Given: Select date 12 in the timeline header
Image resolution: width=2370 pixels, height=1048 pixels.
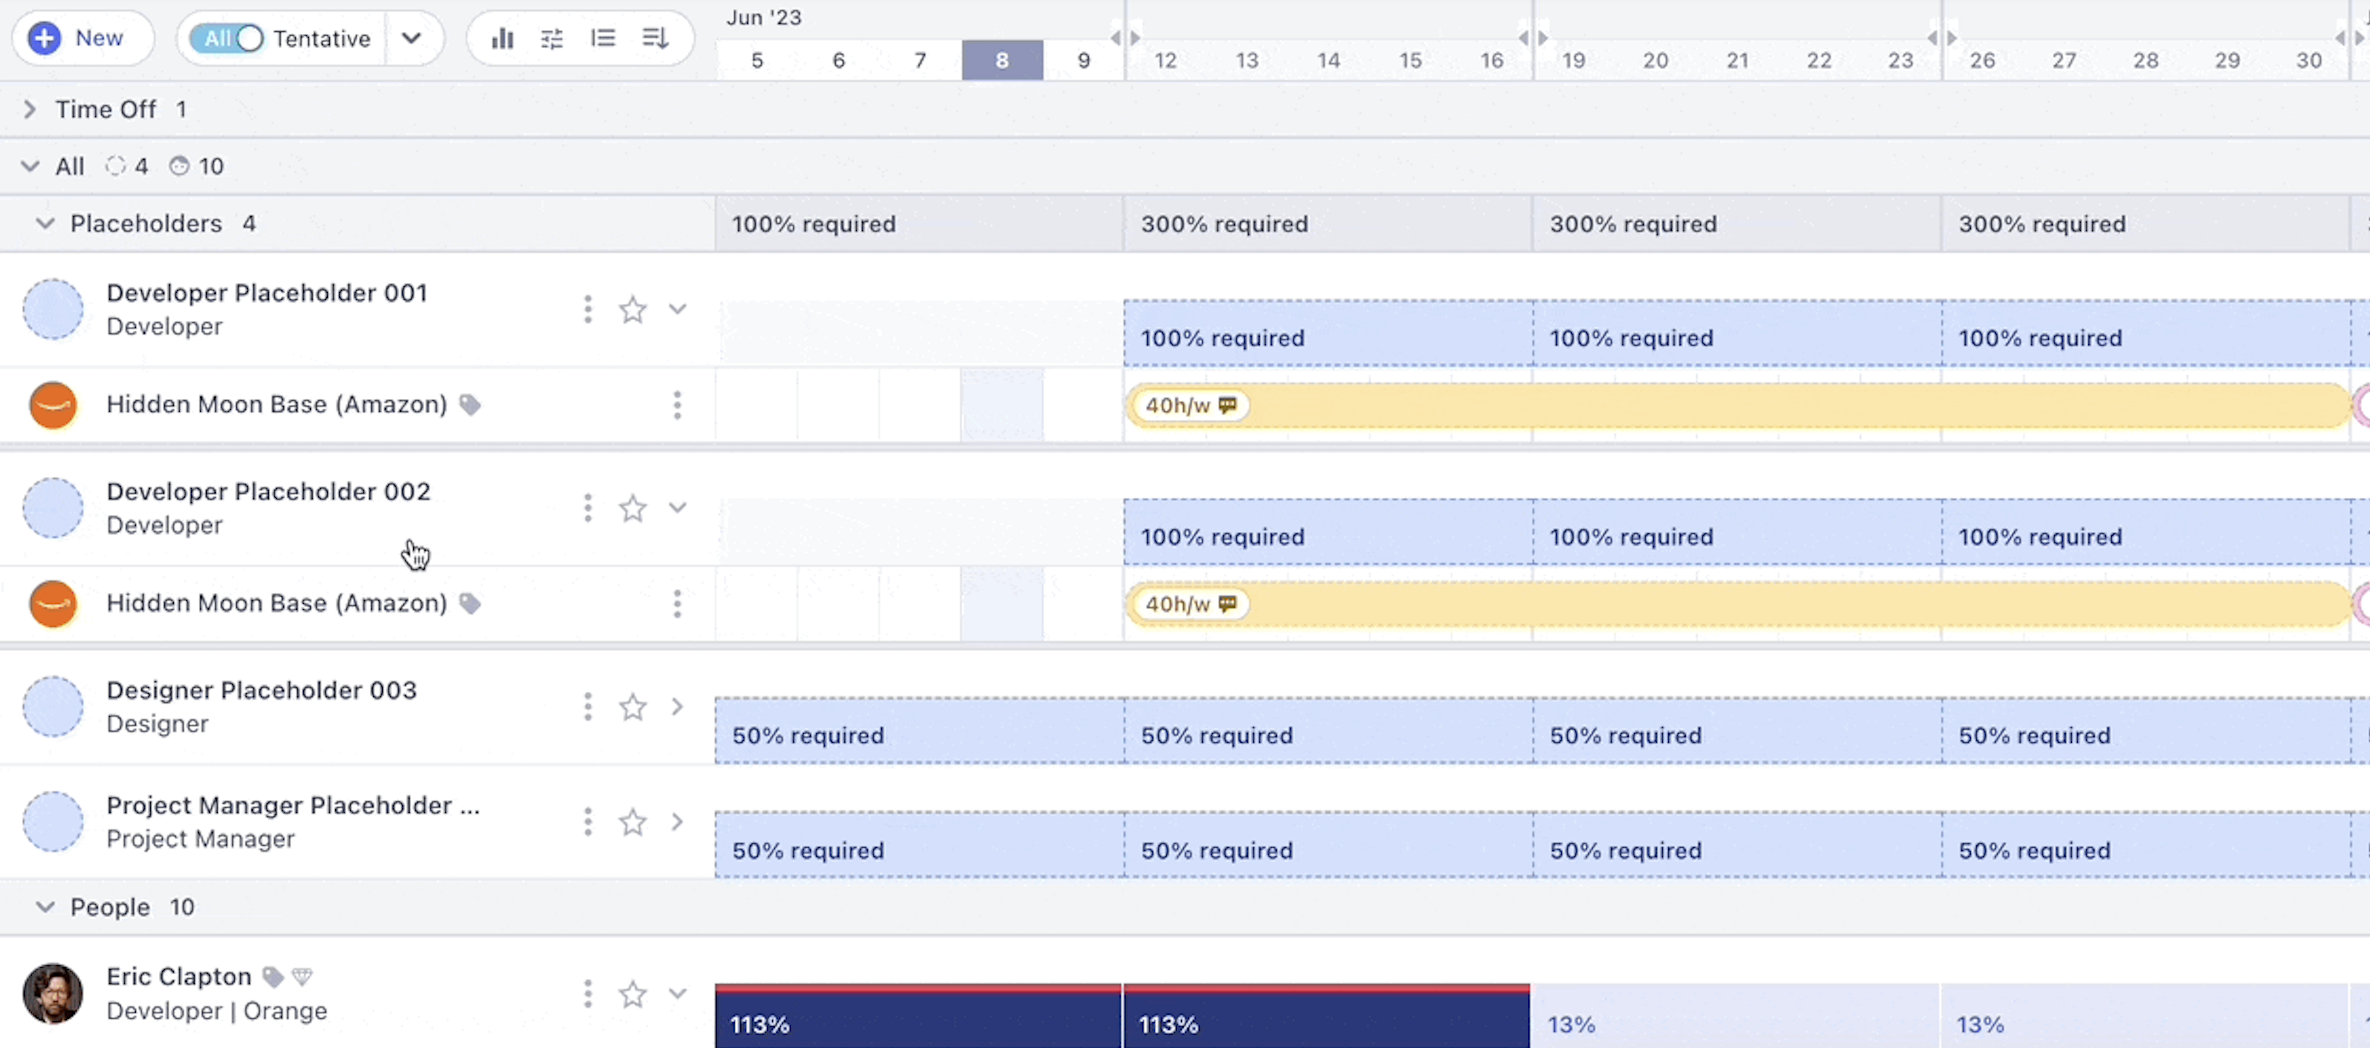Looking at the screenshot, I should click(1165, 60).
